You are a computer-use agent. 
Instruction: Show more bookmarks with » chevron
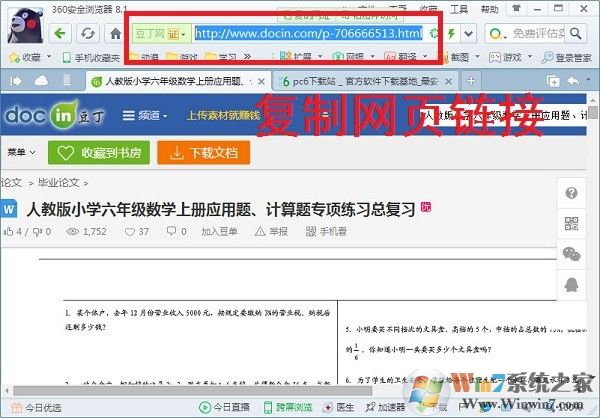click(x=247, y=57)
